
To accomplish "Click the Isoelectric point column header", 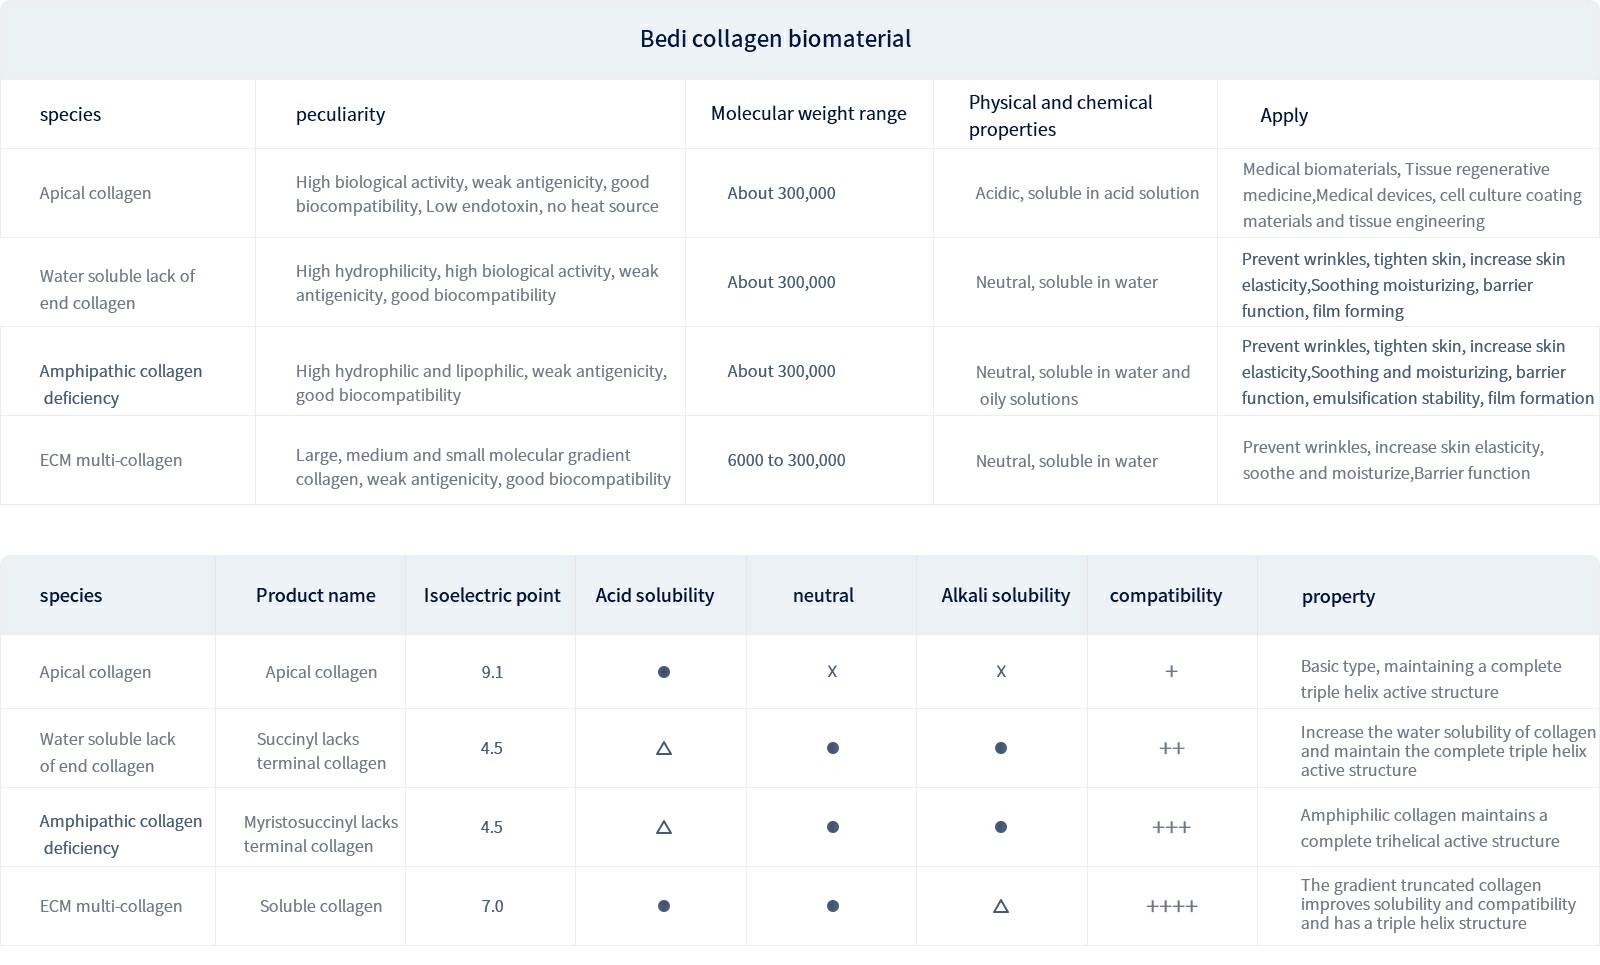I will pyautogui.click(x=491, y=596).
